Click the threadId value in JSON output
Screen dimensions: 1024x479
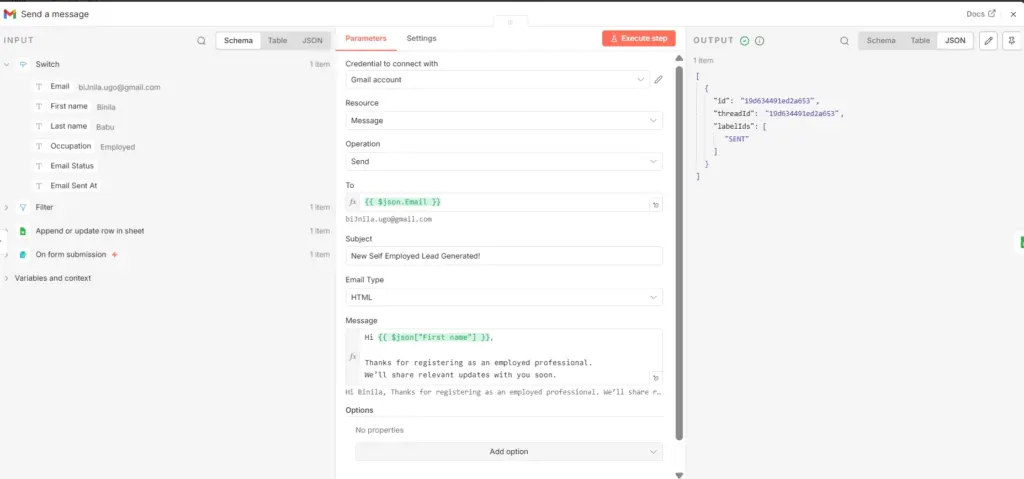(802, 114)
